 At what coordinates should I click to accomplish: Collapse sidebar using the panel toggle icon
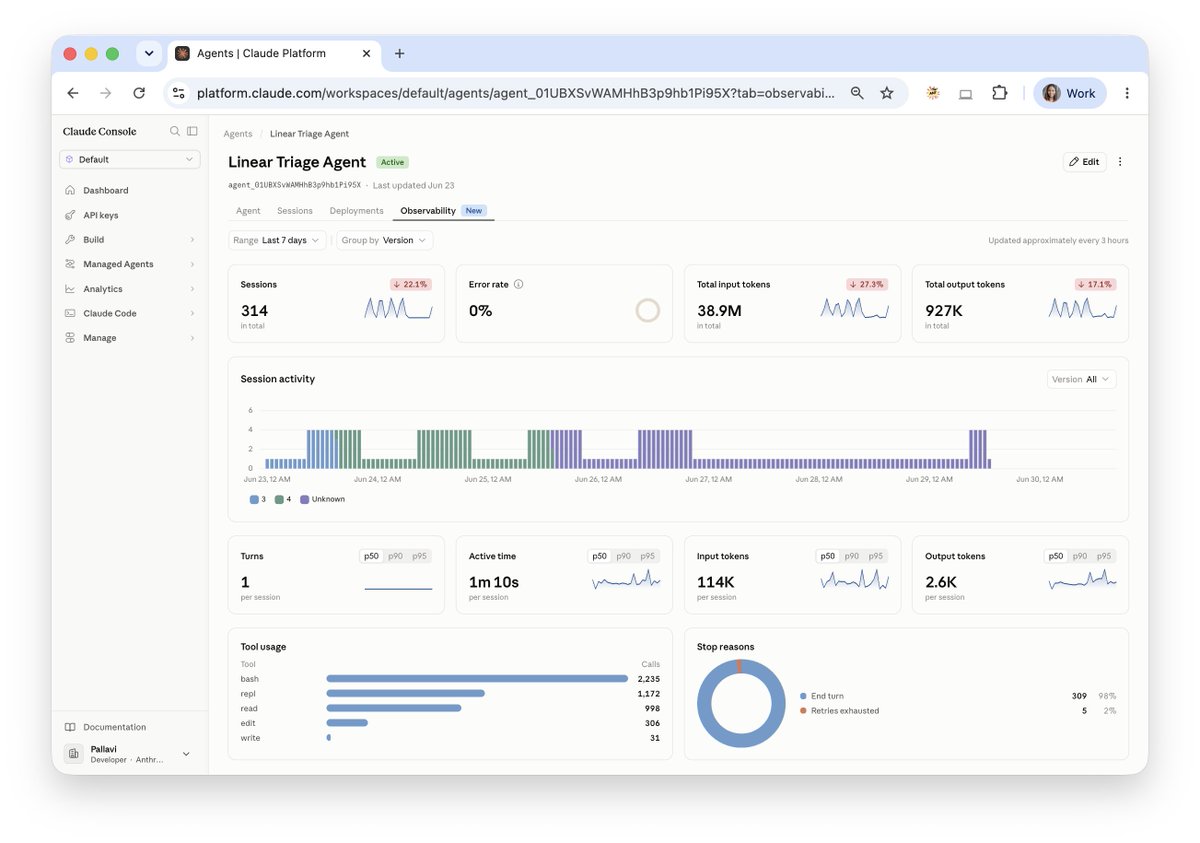(x=192, y=131)
